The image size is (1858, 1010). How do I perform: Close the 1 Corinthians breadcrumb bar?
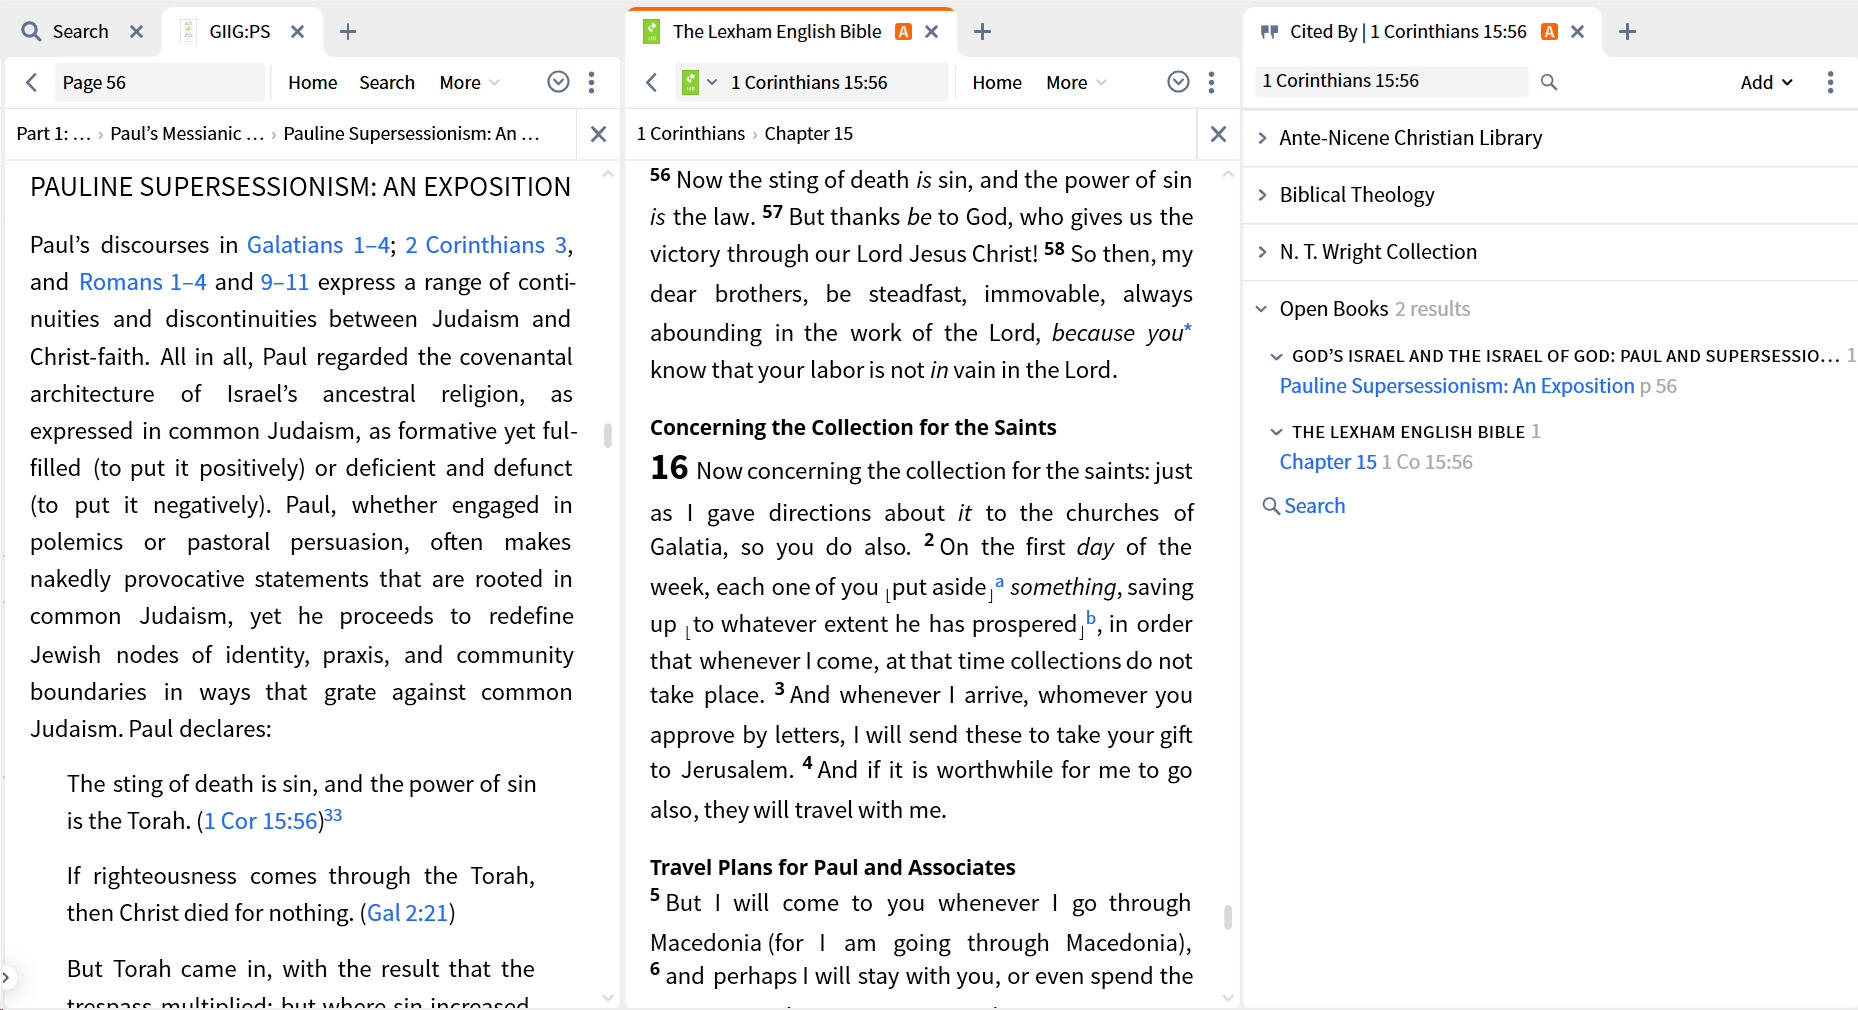[x=1219, y=134]
